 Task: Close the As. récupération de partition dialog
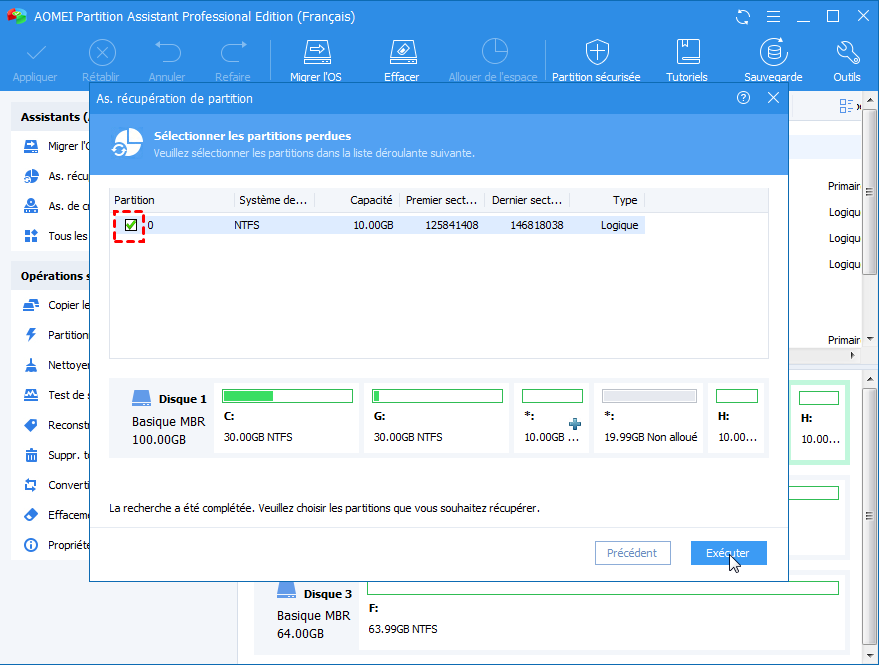click(x=774, y=98)
